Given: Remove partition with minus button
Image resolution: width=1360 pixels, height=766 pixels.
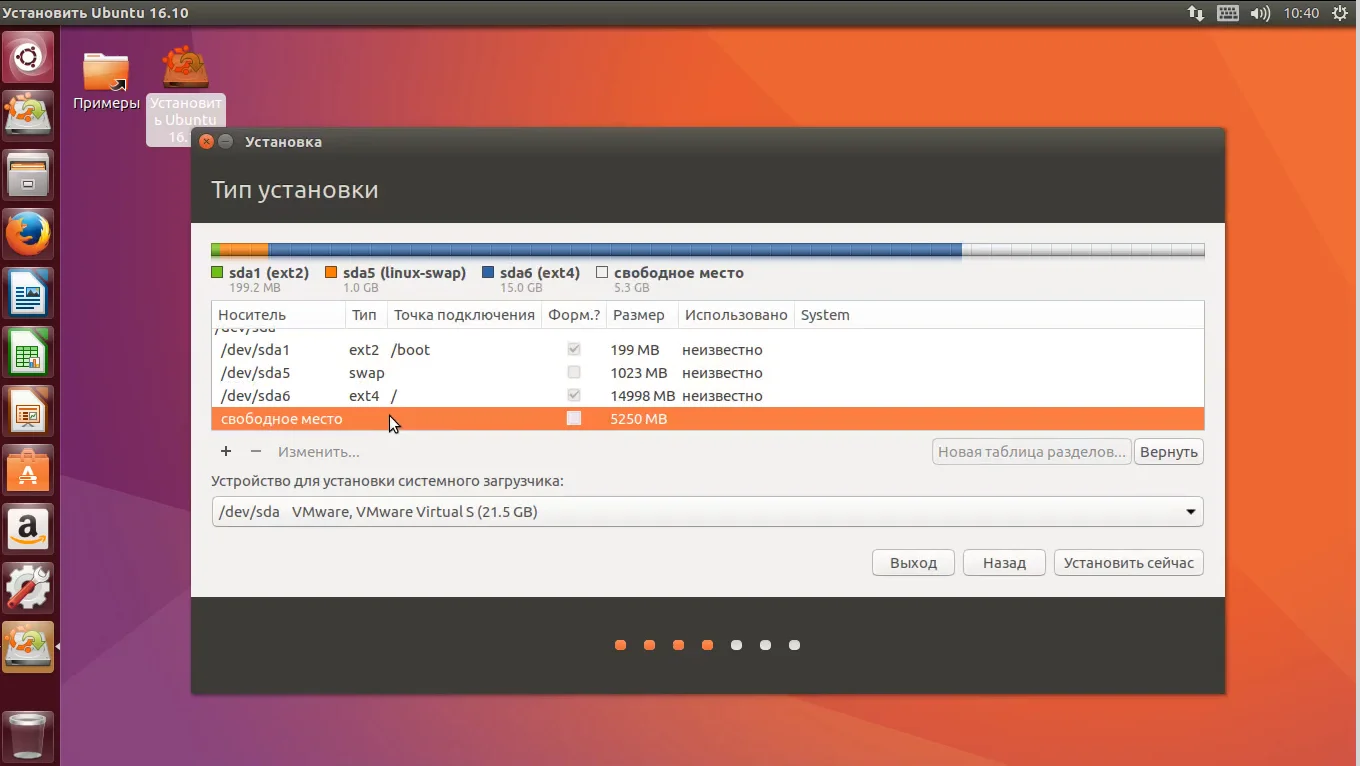Looking at the screenshot, I should pyautogui.click(x=255, y=452).
